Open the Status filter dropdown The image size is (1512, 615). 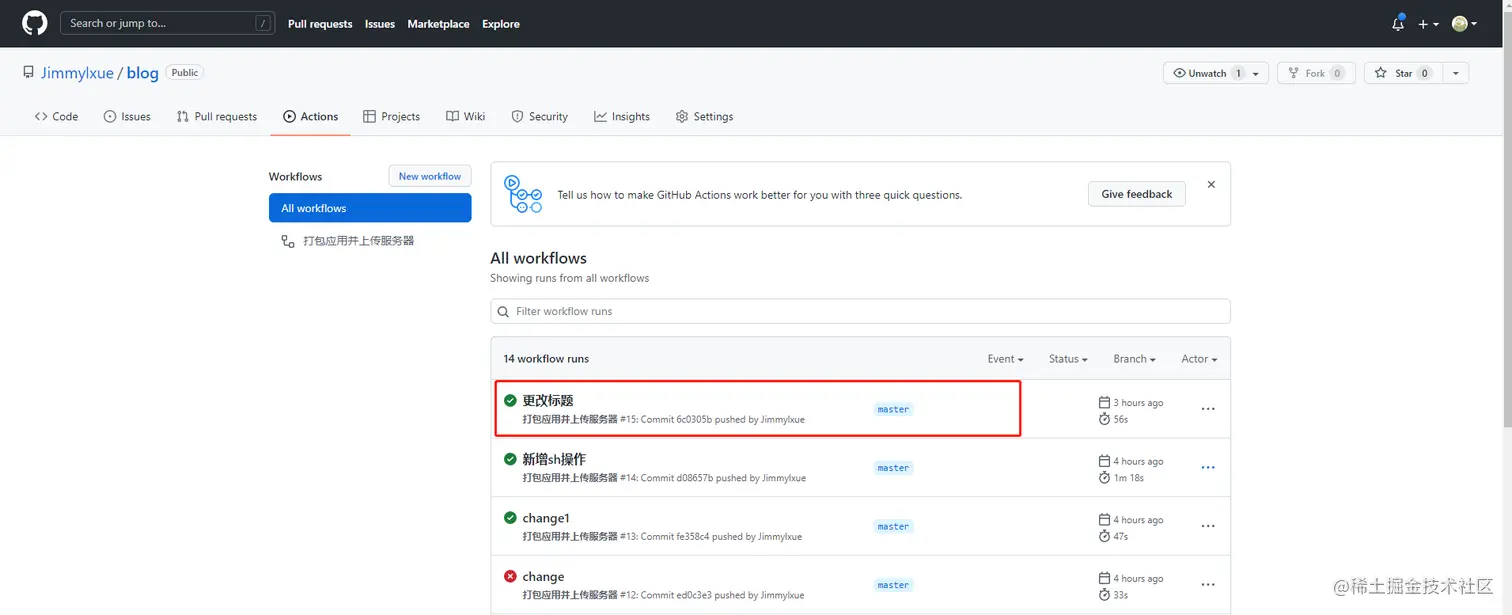[1069, 359]
